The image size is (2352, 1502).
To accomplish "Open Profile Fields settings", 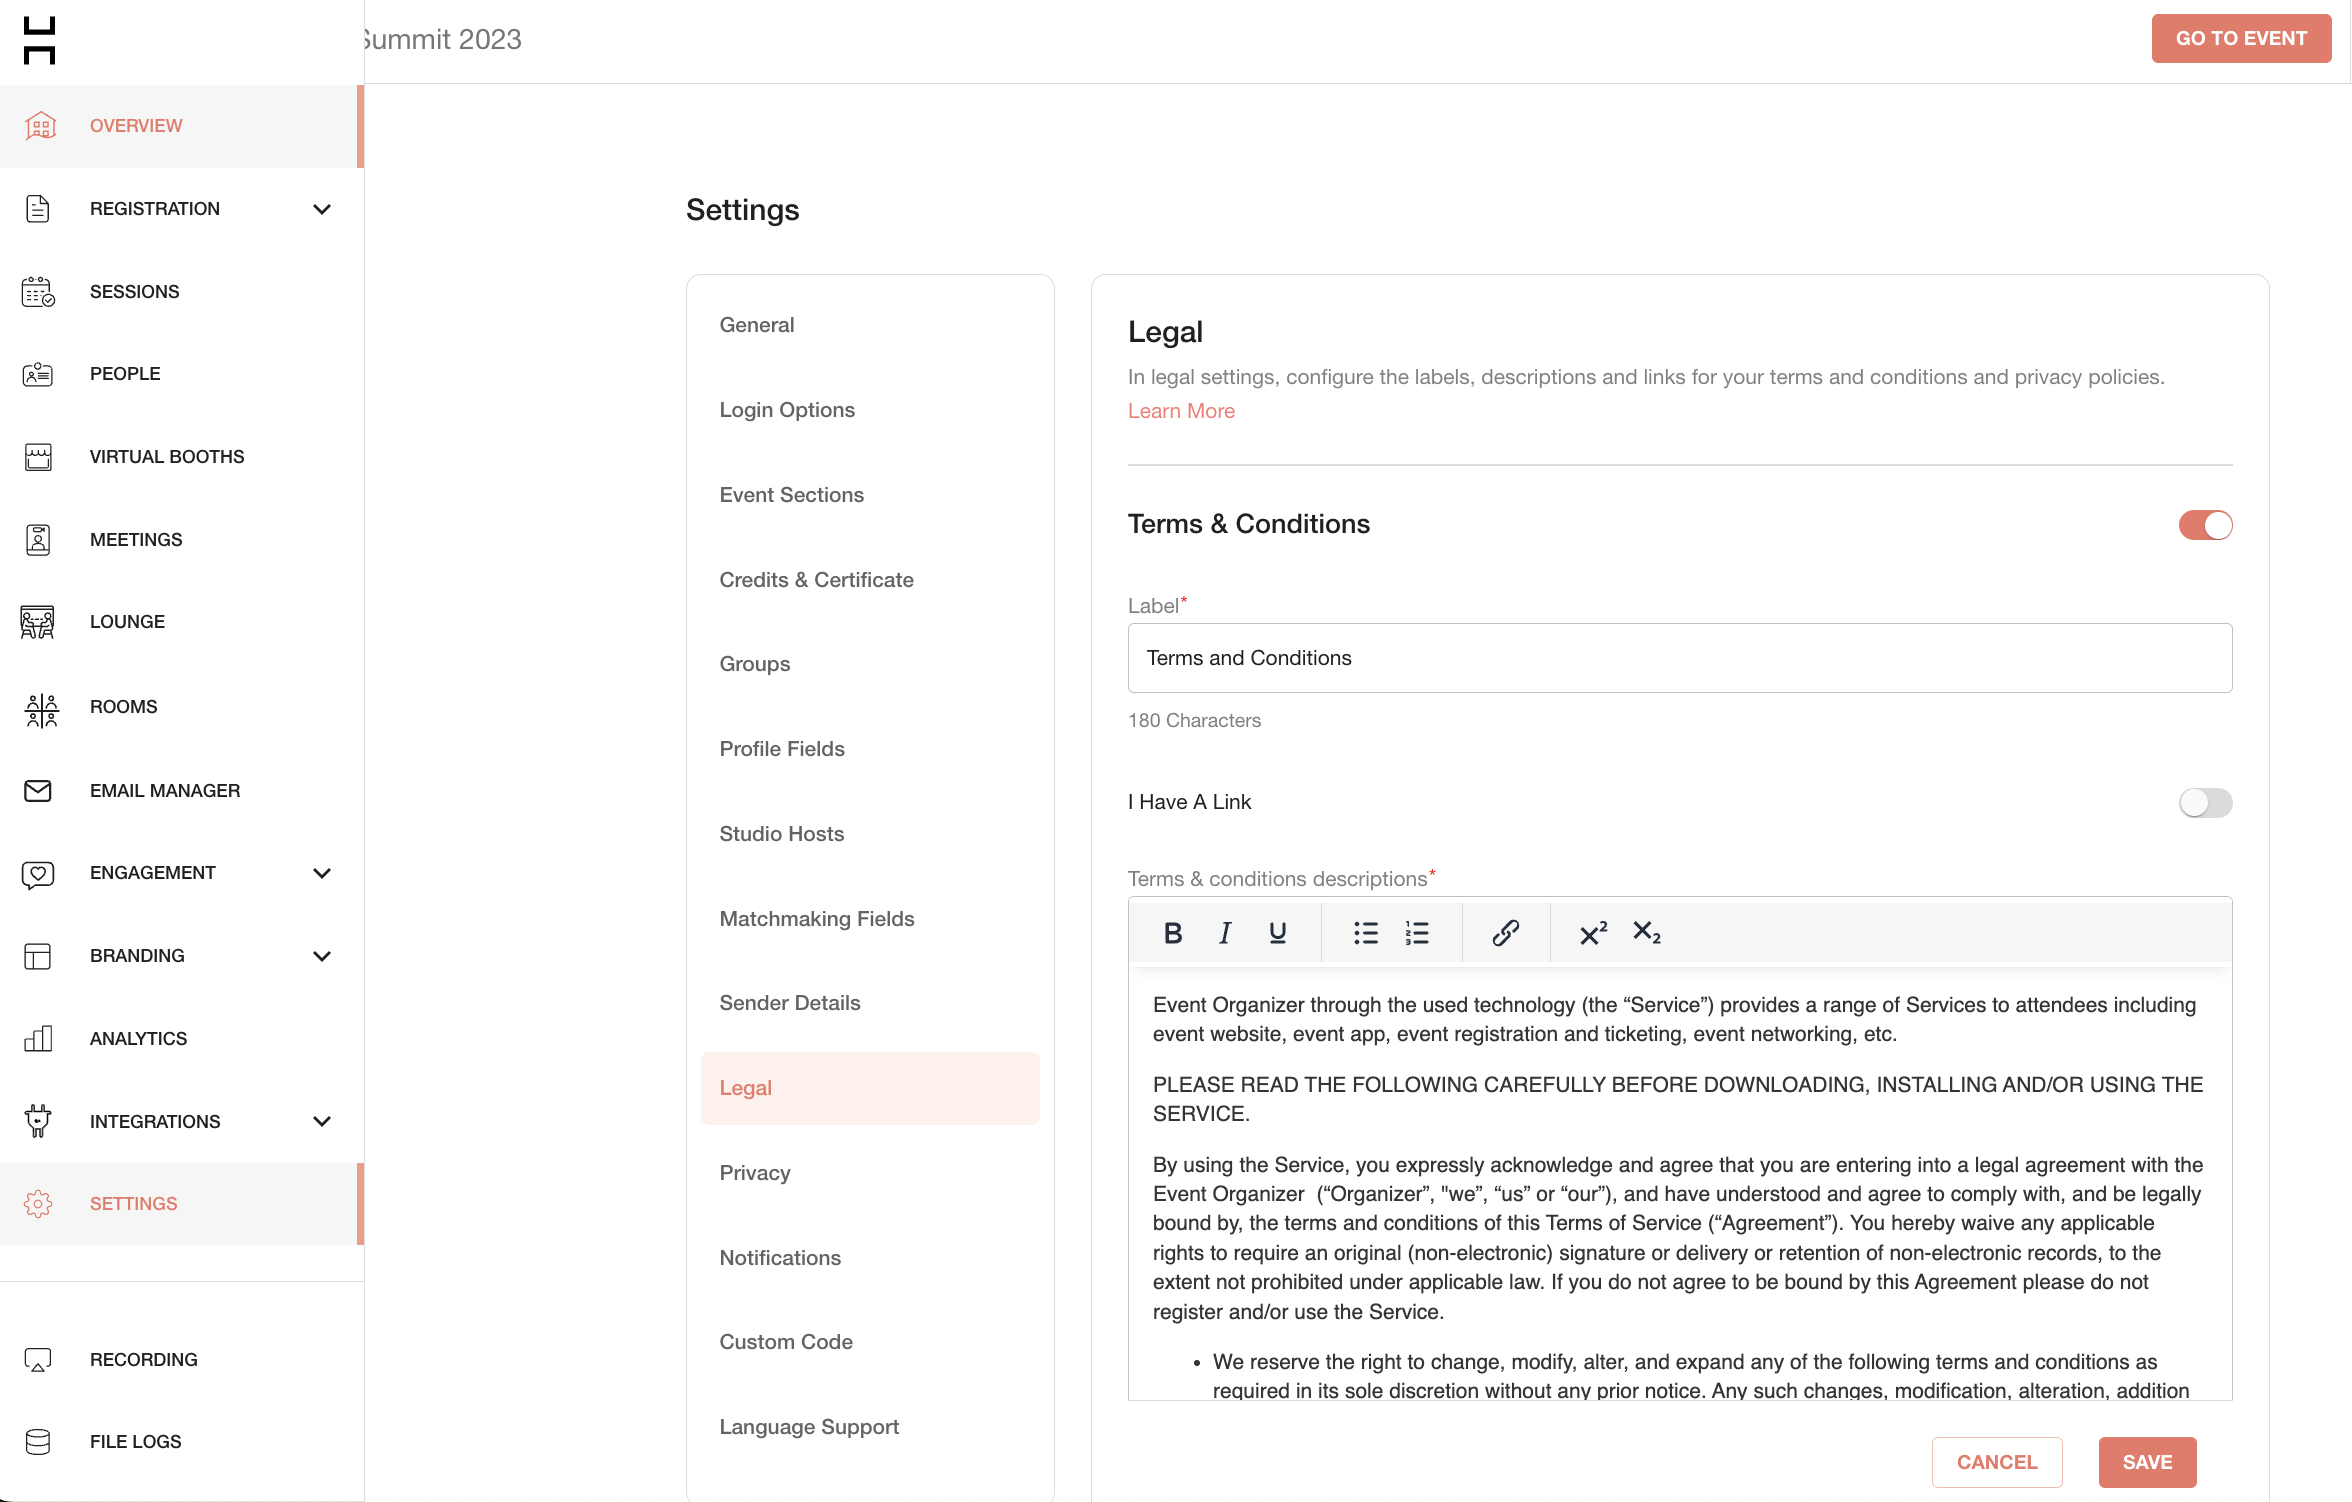I will point(869,749).
